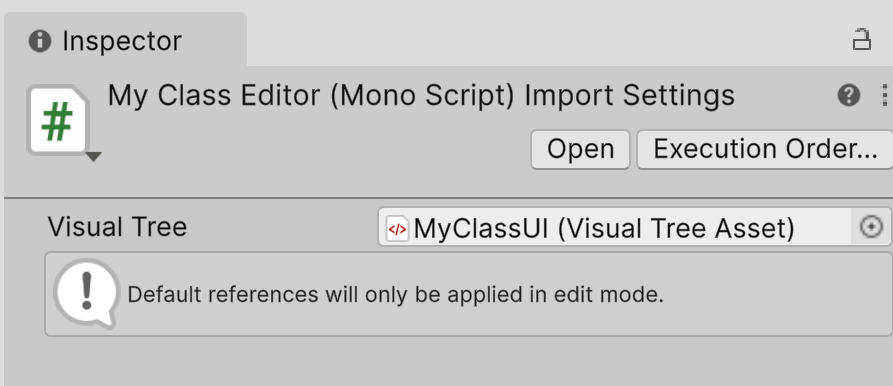
Task: Click the Open button
Action: click(x=580, y=150)
